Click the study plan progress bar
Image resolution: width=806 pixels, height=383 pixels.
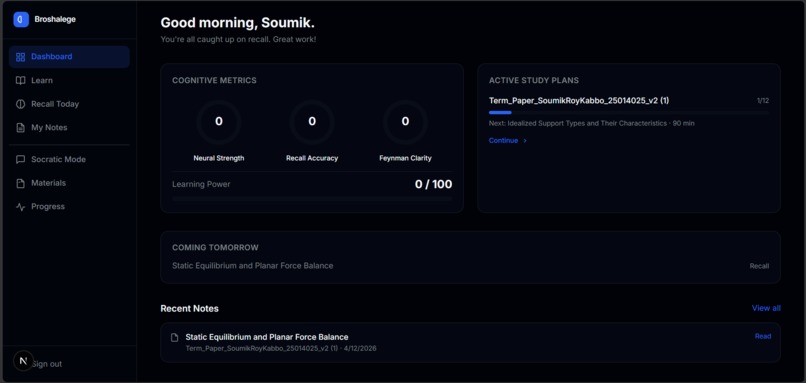(x=629, y=112)
